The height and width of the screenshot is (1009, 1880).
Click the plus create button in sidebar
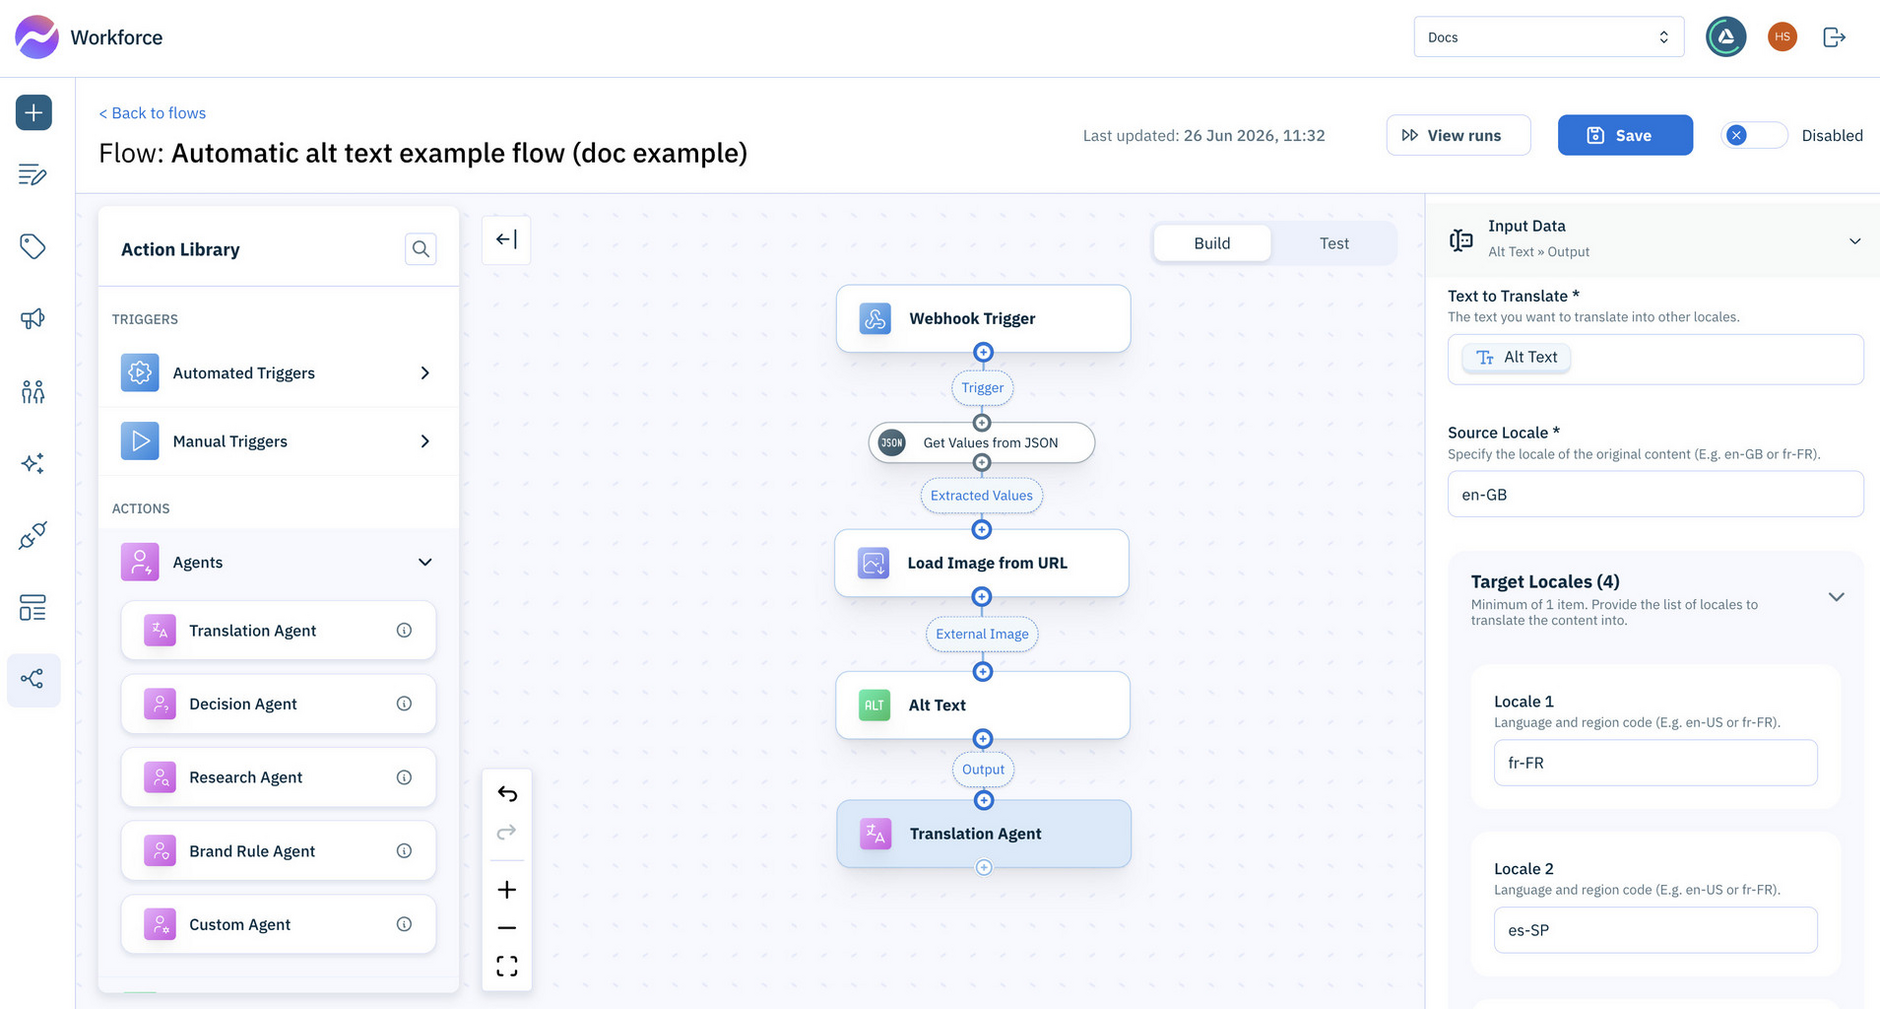pos(33,112)
